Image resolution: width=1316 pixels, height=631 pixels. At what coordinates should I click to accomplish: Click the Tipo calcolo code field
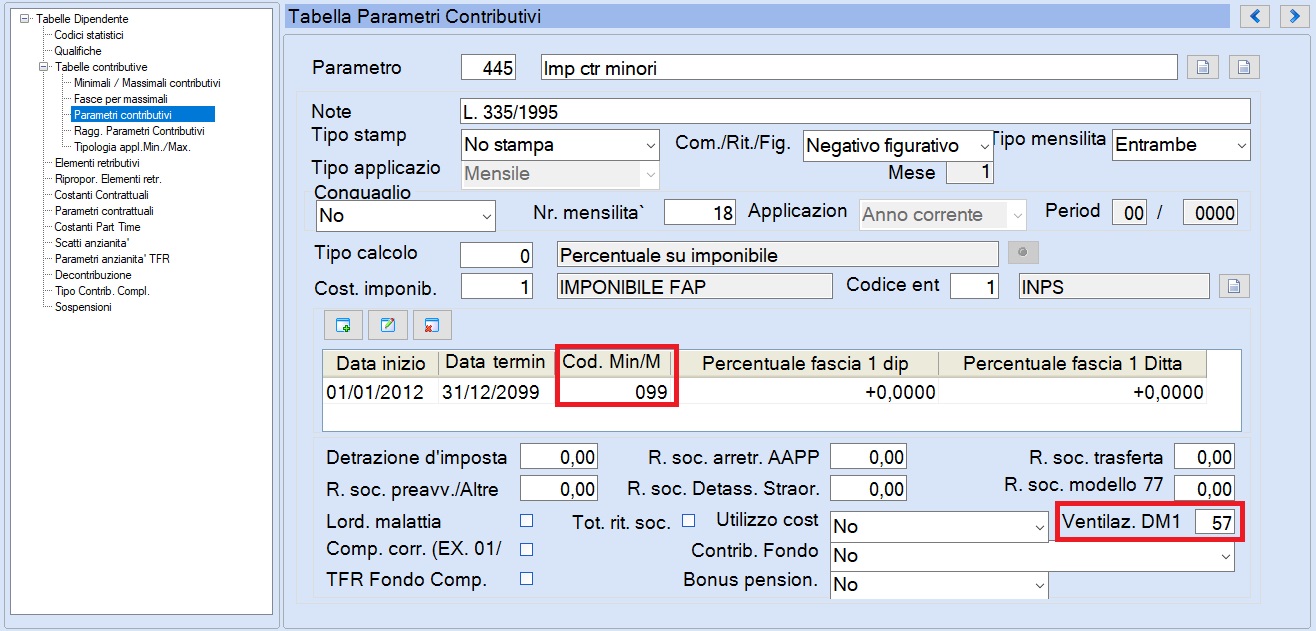pos(497,255)
